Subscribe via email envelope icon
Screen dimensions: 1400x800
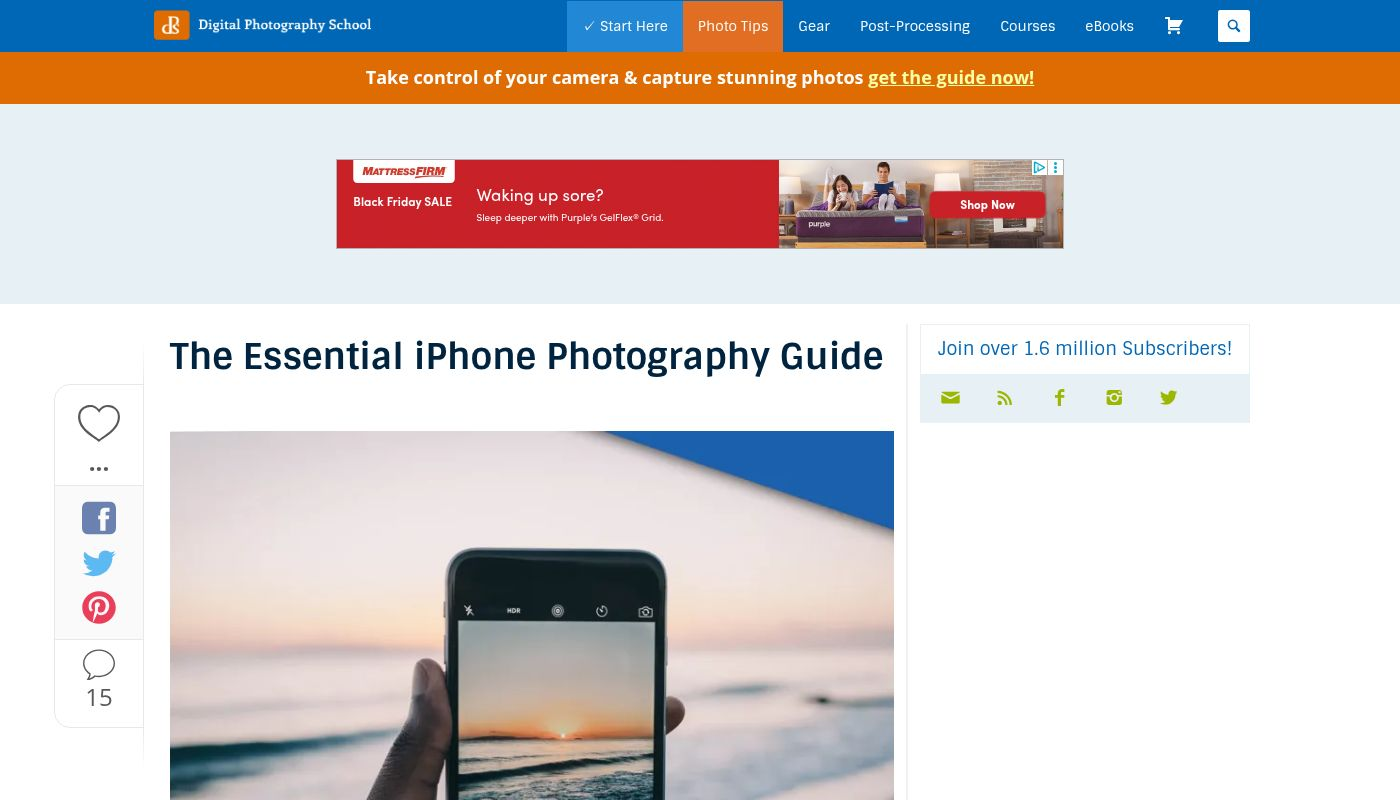[x=950, y=398]
